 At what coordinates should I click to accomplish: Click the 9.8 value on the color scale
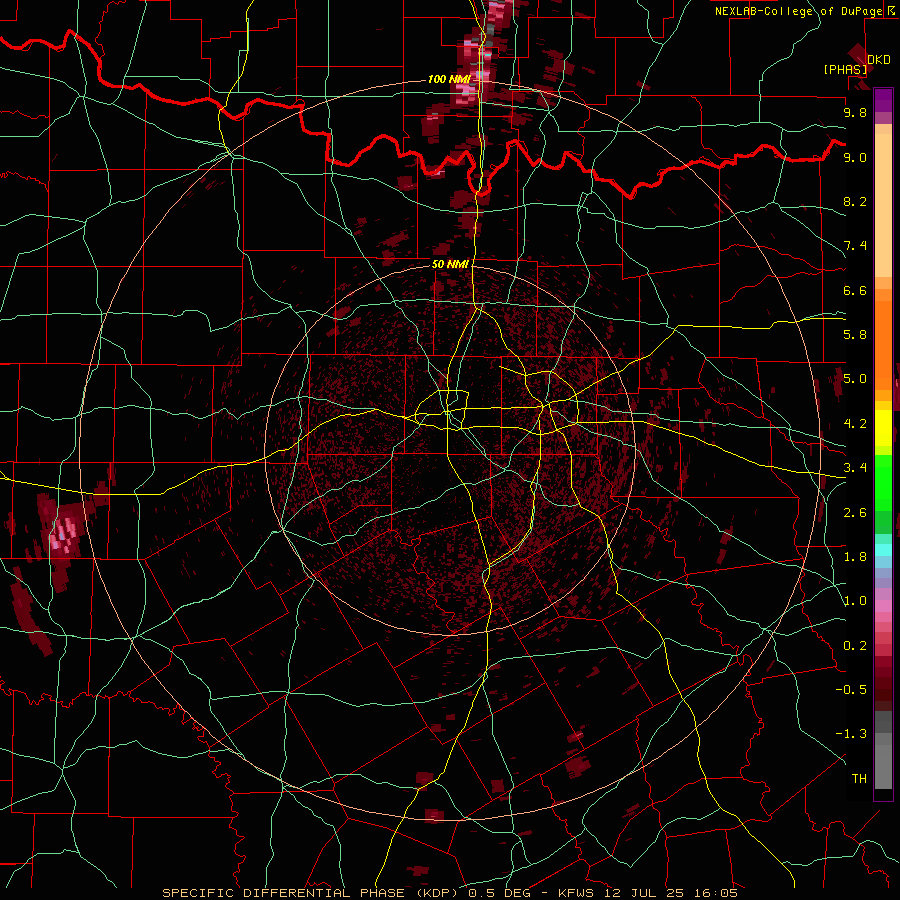[855, 112]
